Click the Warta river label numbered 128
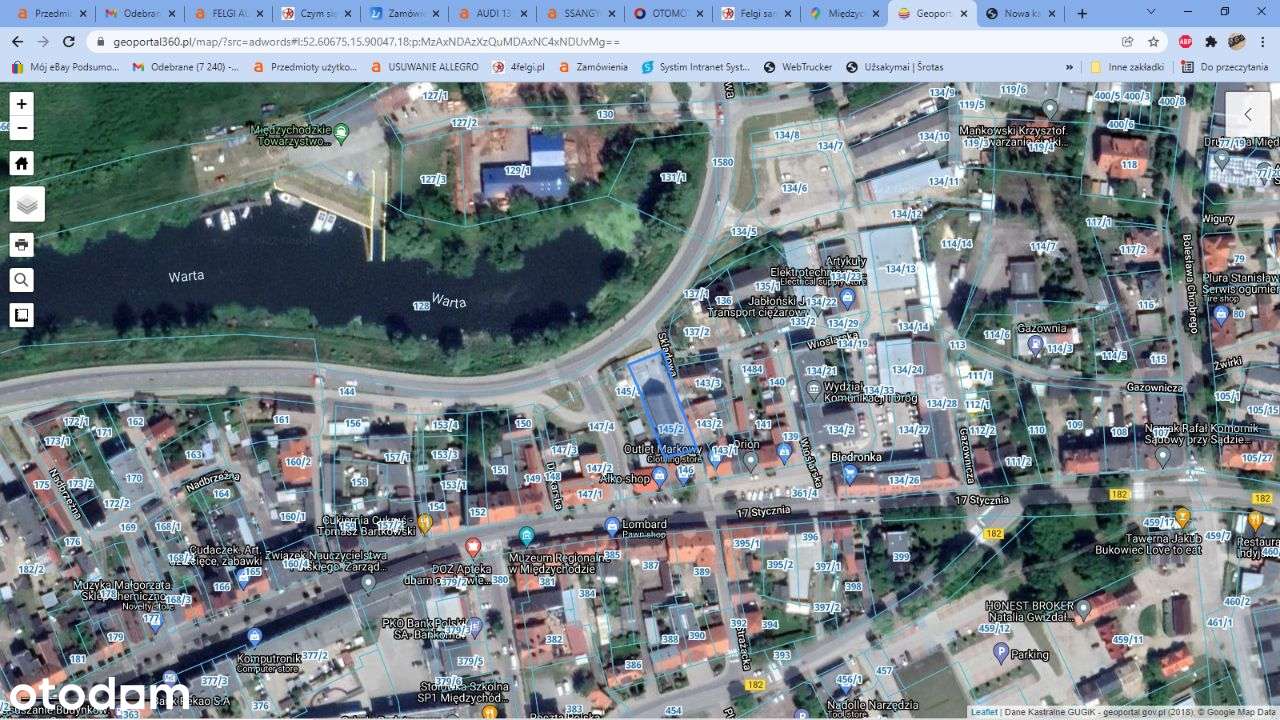The image size is (1280, 720). tap(423, 307)
